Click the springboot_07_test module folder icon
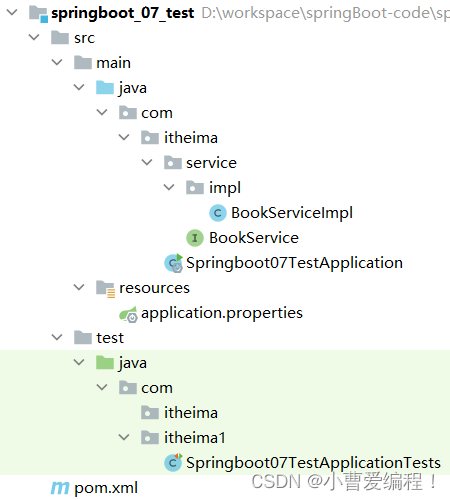 [38, 14]
